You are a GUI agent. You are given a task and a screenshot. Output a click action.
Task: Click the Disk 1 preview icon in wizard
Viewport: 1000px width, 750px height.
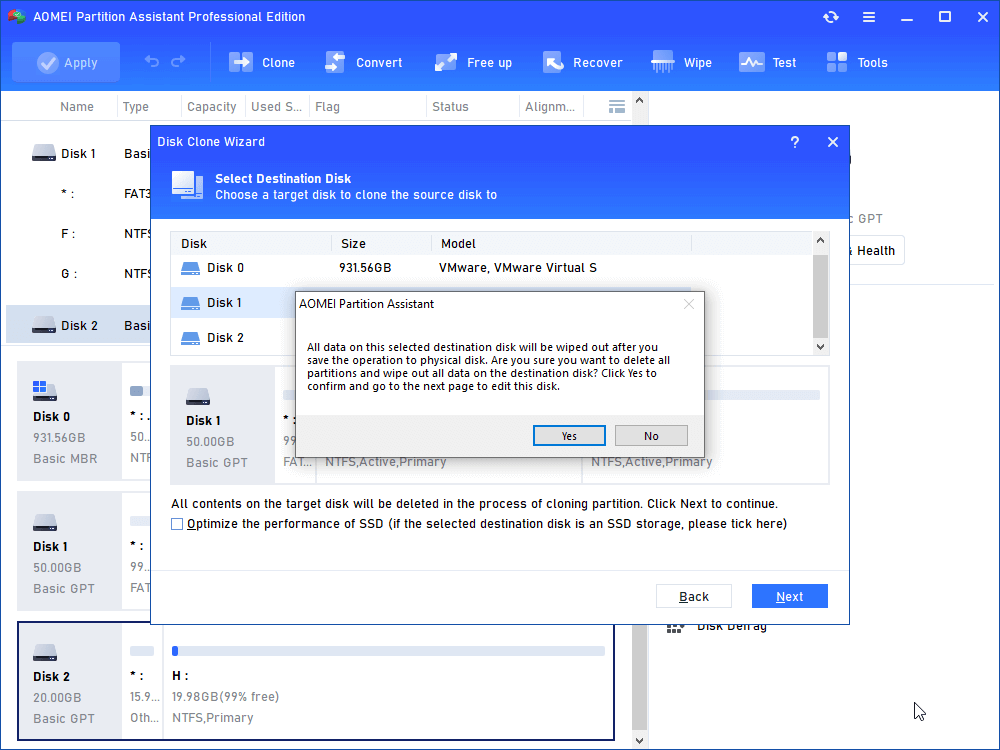tap(198, 397)
